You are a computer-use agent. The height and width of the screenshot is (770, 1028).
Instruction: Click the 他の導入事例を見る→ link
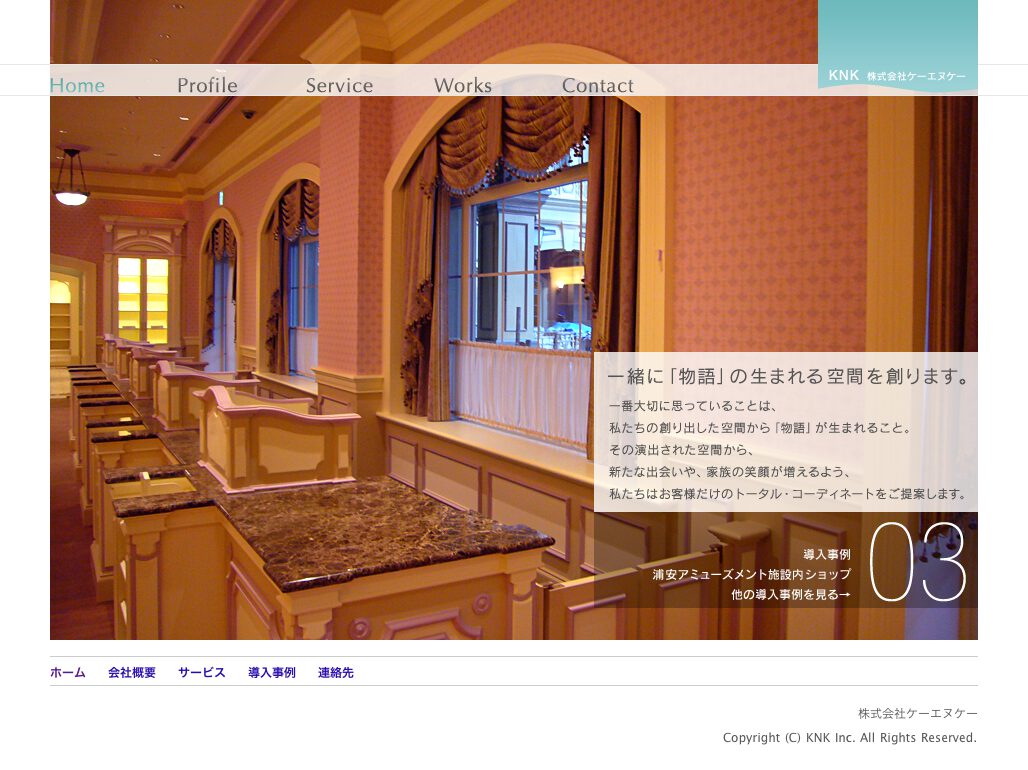pyautogui.click(x=790, y=595)
